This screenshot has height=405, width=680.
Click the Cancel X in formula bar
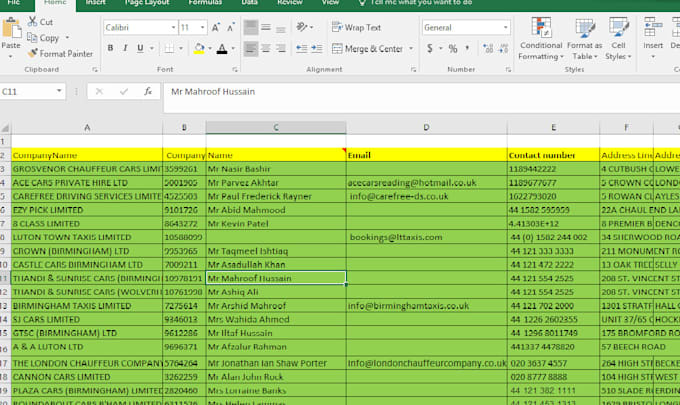pyautogui.click(x=99, y=91)
